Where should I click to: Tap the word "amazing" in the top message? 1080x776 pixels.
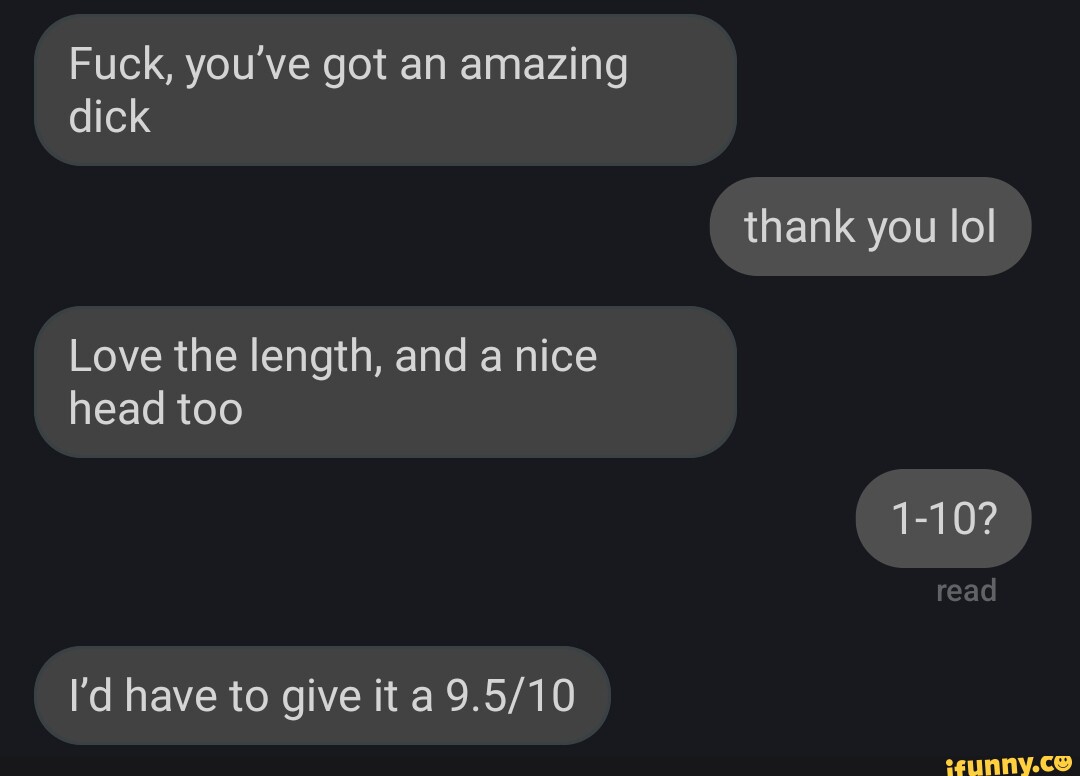coord(543,66)
